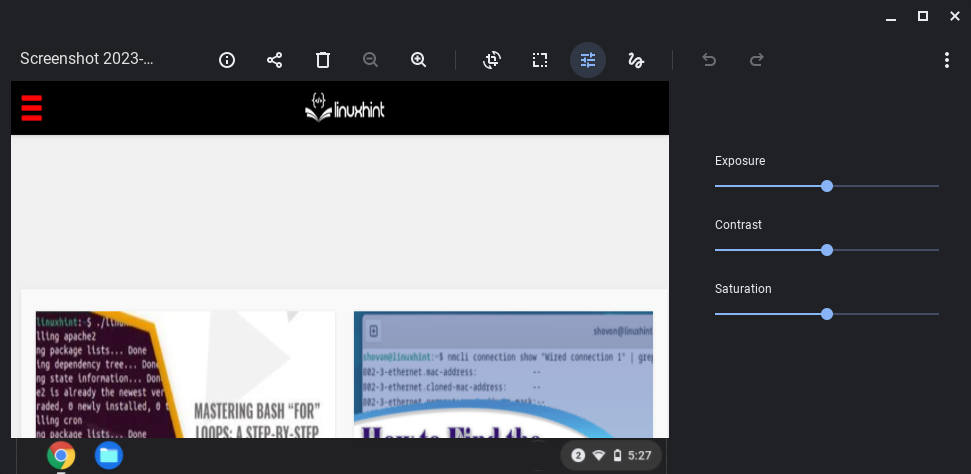Image resolution: width=971 pixels, height=474 pixels.
Task: Open Chrome from the shelf
Action: pos(61,456)
